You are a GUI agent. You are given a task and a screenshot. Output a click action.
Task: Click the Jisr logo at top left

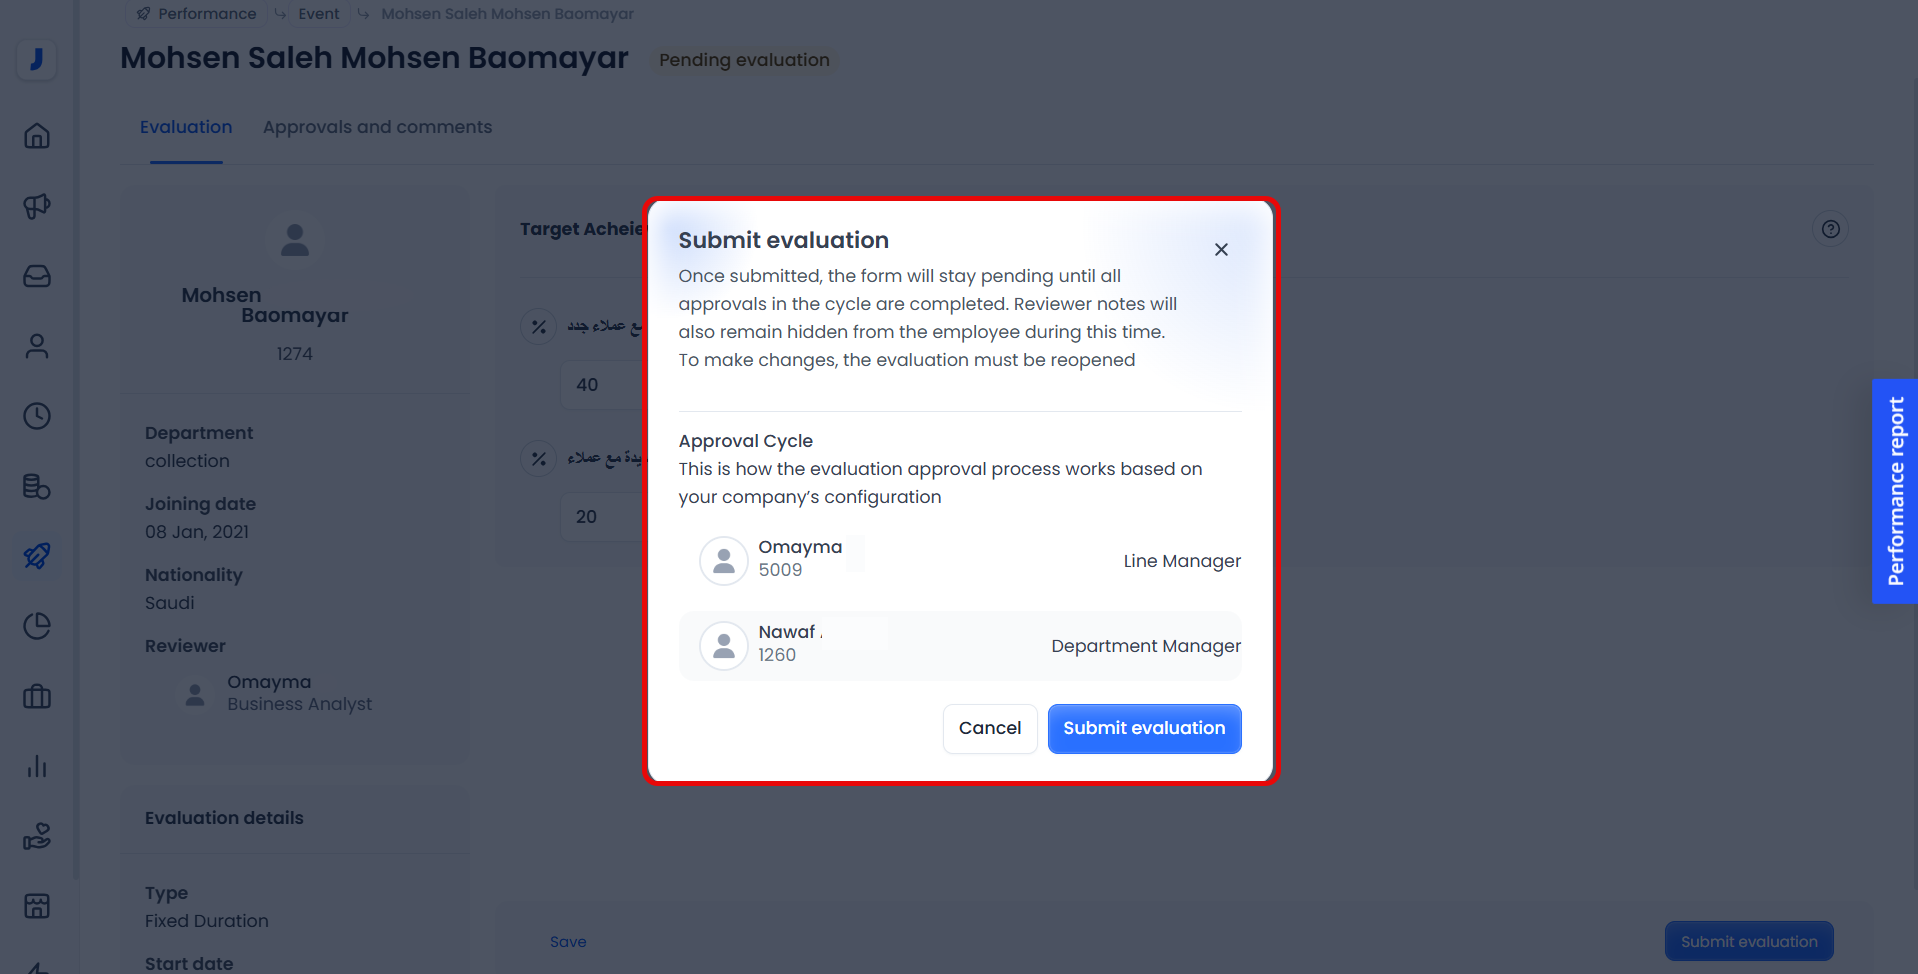click(x=37, y=60)
